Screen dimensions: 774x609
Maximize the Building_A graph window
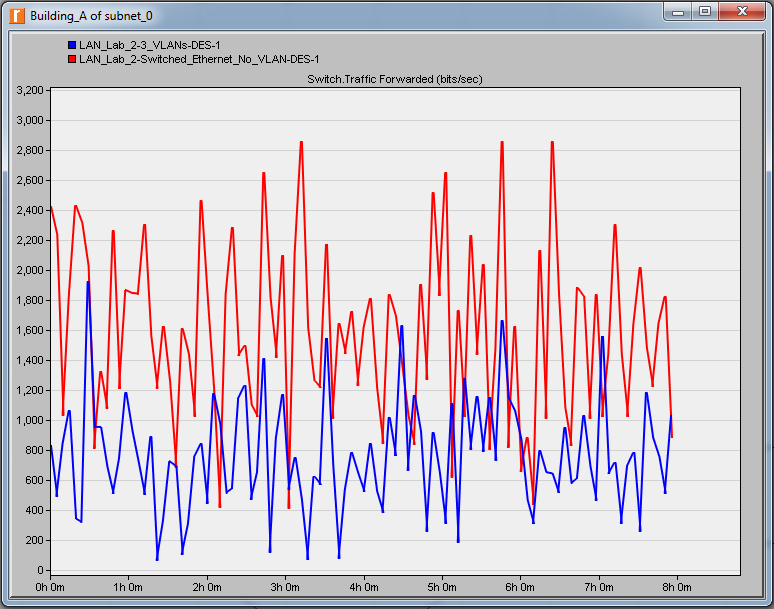tap(705, 11)
